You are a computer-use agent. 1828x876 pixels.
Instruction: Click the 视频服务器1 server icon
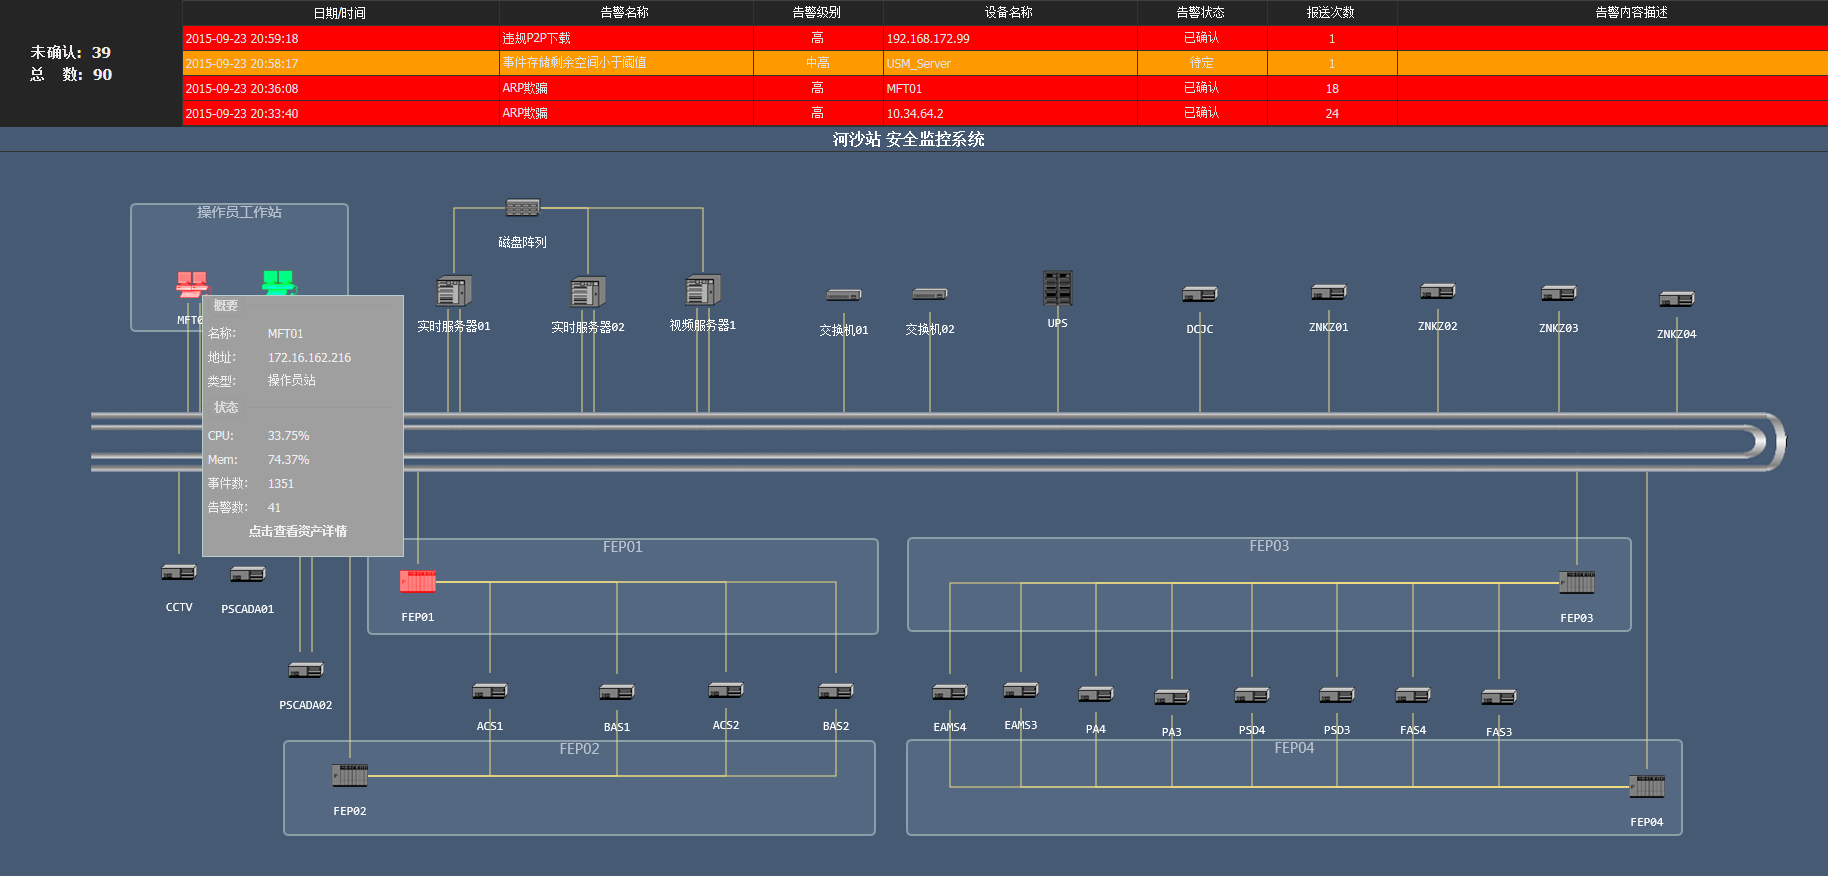(x=702, y=290)
